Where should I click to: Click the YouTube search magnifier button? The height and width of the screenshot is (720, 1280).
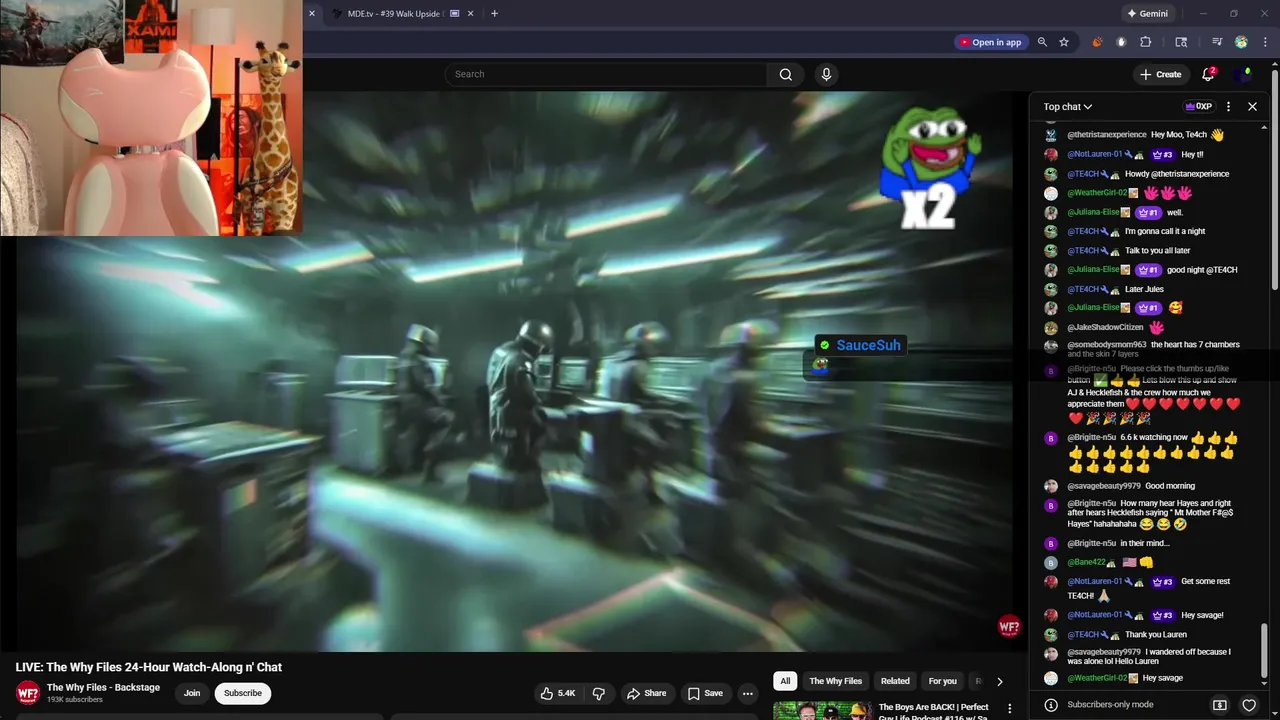tap(786, 74)
